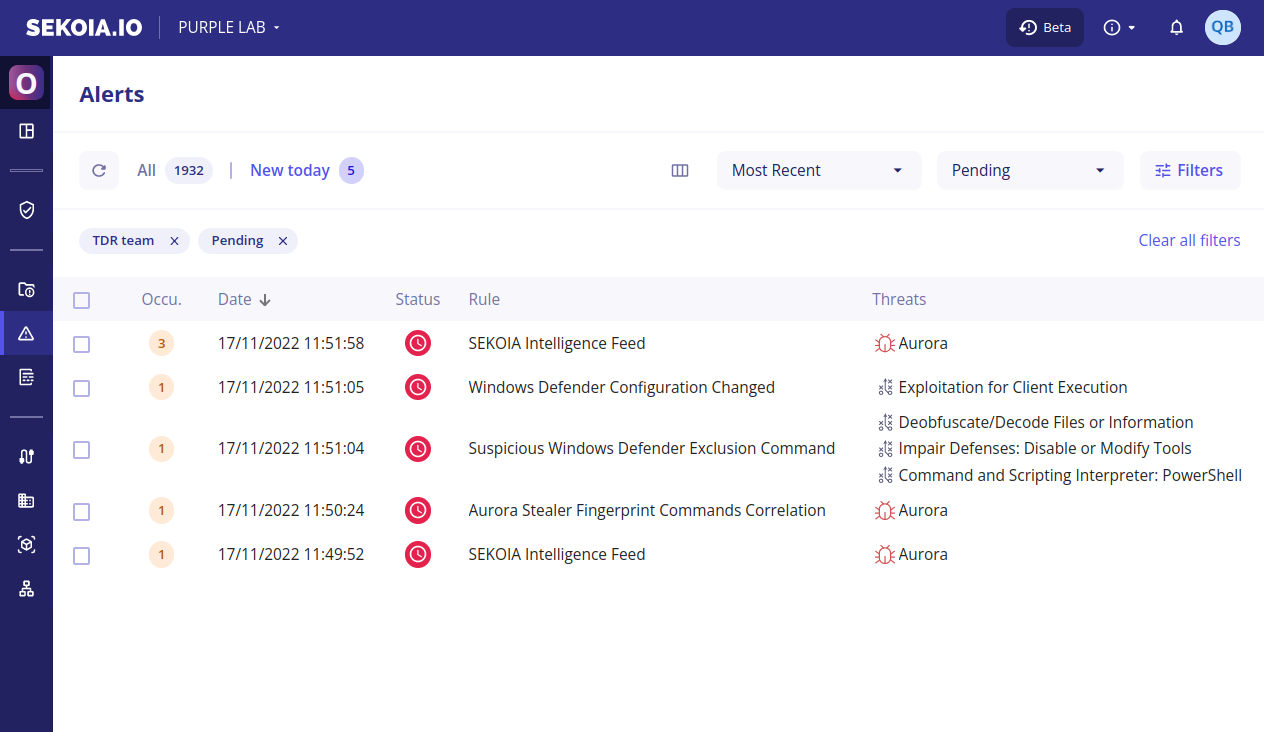Open the Pending status dropdown
Viewport: 1264px width, 732px height.
tap(1030, 170)
